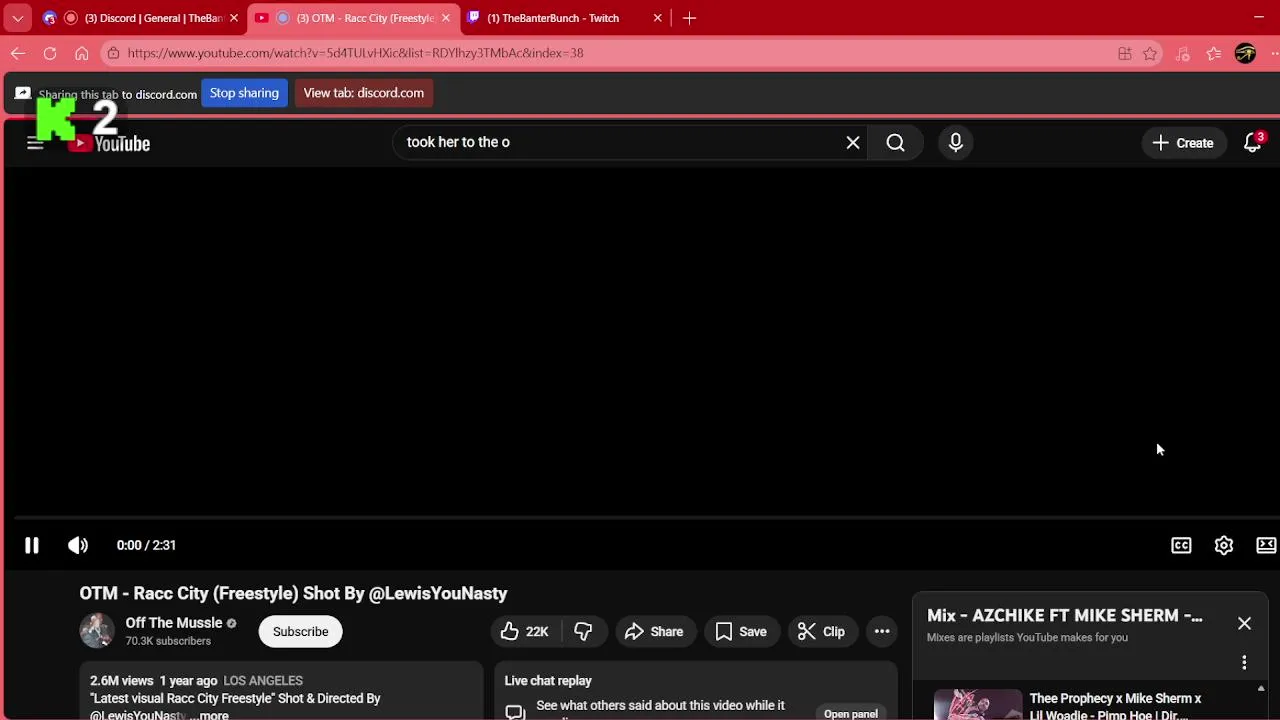Open browser profile avatar
Viewport: 1280px width, 720px height.
coord(1245,54)
